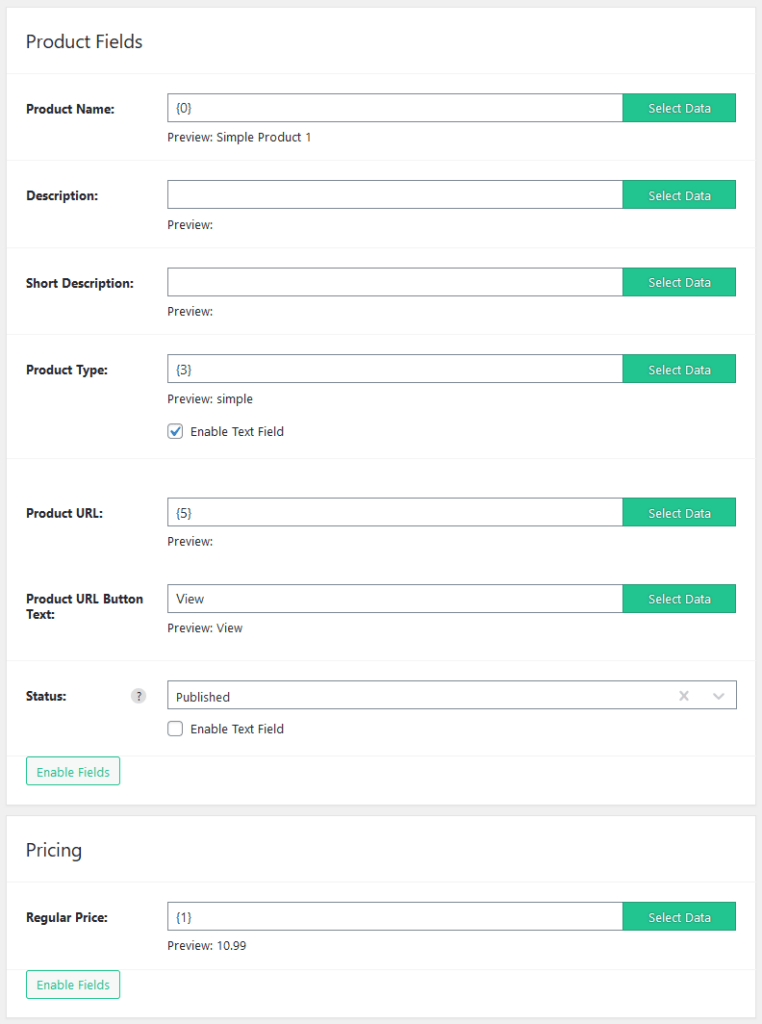Expand the Status dropdown arrow
This screenshot has height=1024, width=762.
click(x=718, y=696)
